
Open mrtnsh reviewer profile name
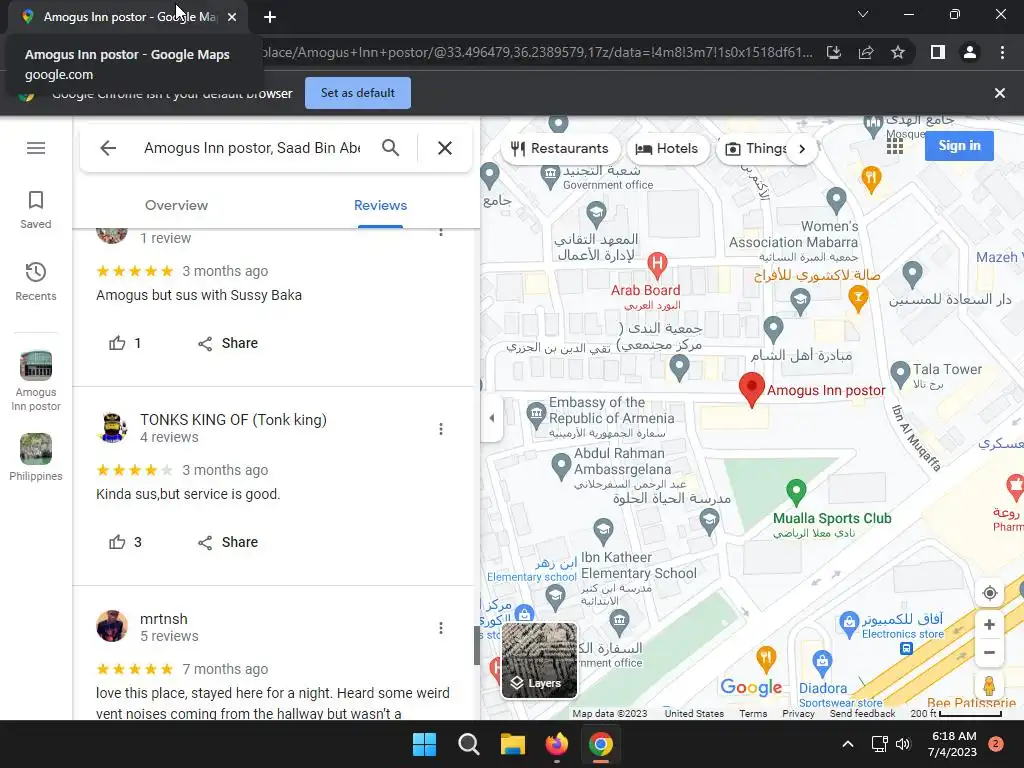pos(163,619)
